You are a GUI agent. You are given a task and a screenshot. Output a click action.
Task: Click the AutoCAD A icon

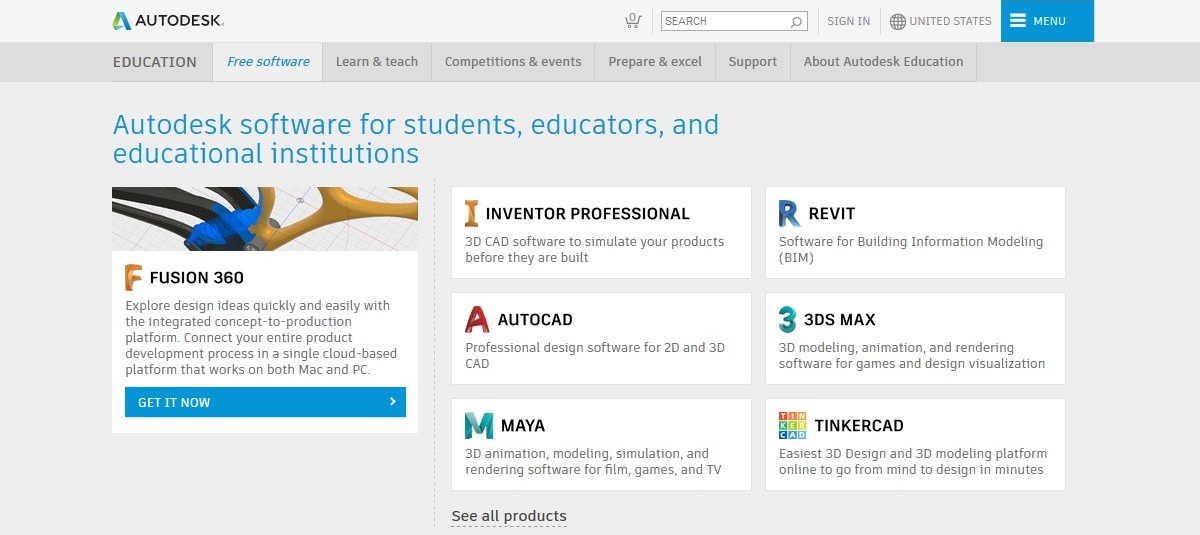click(477, 319)
